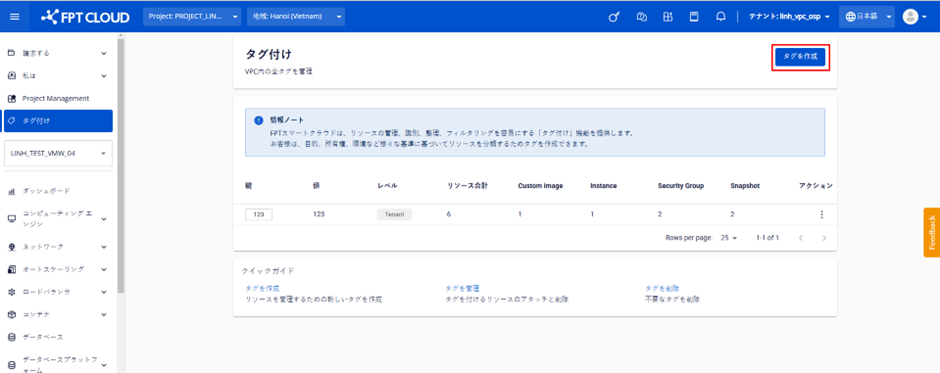Click the コンテナ cube icon in sidebar

[x=11, y=314]
